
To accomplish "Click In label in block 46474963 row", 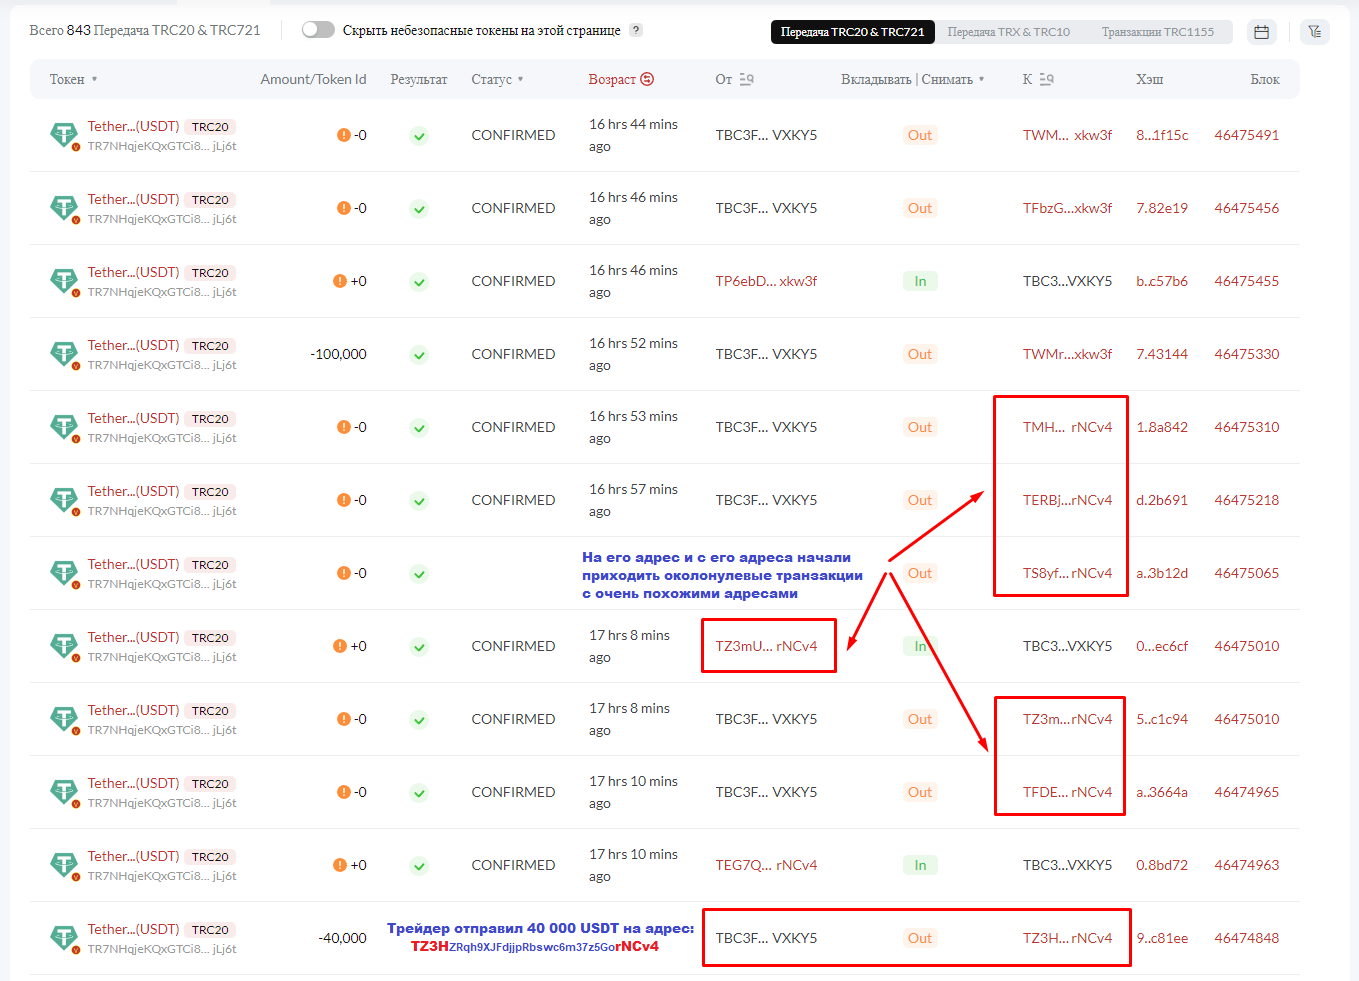I will point(920,865).
